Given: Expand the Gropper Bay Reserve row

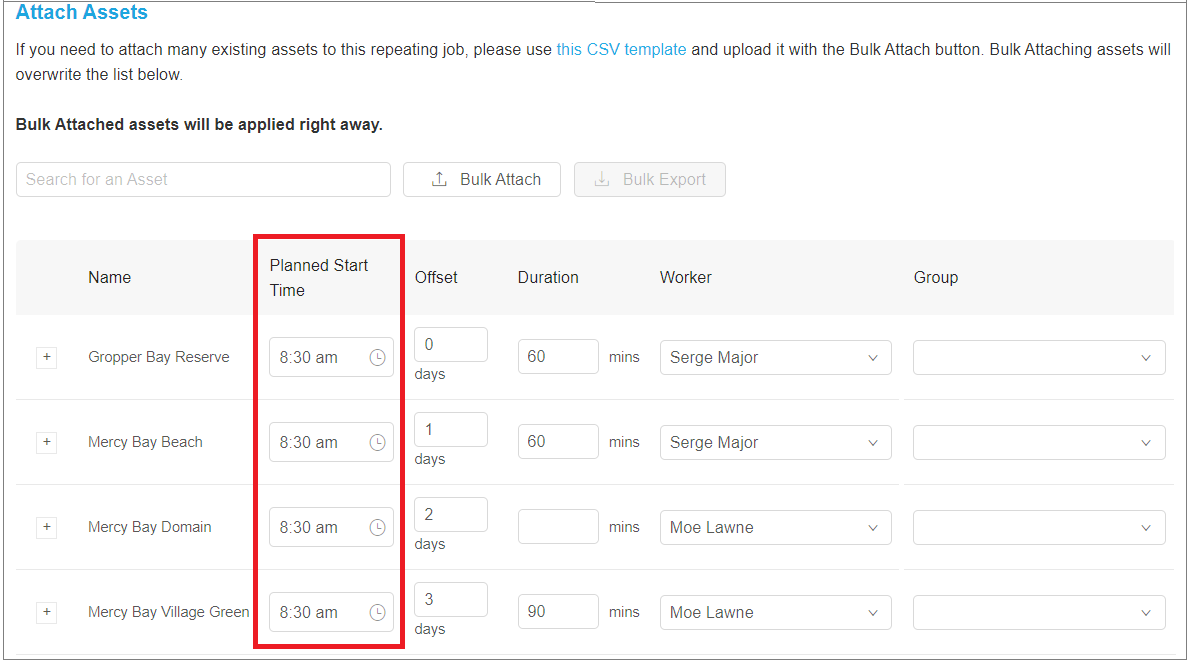Looking at the screenshot, I should tap(47, 357).
